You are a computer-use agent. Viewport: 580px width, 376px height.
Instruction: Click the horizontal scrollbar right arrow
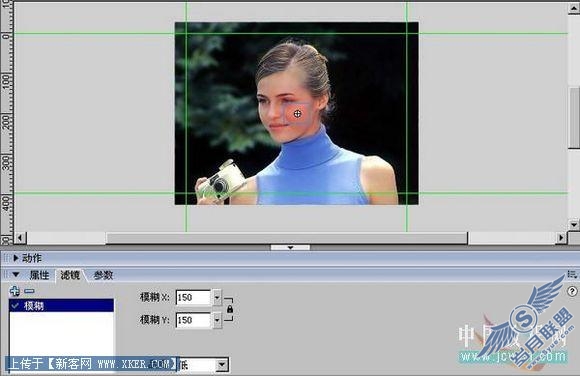(x=562, y=237)
